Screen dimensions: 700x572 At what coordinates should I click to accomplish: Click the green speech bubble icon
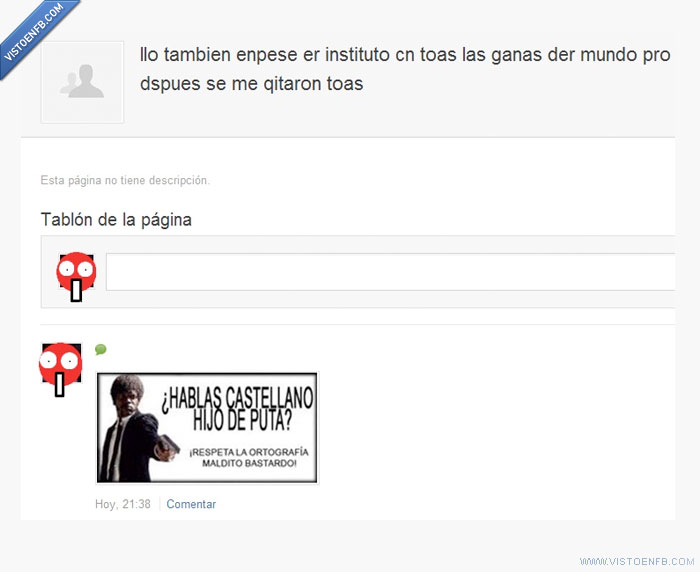(x=101, y=350)
